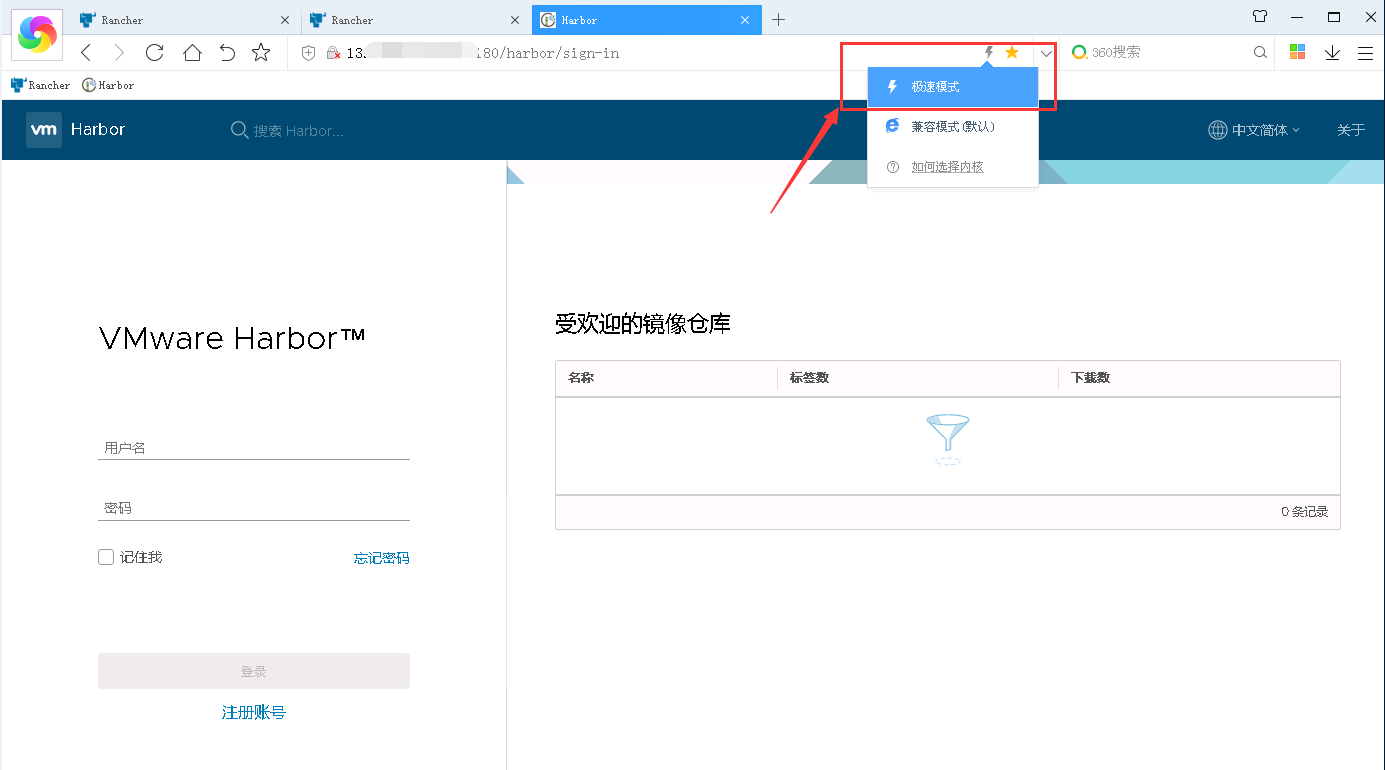Expand the address bar dropdown arrow
Image resolution: width=1385 pixels, height=770 pixels.
click(1046, 53)
